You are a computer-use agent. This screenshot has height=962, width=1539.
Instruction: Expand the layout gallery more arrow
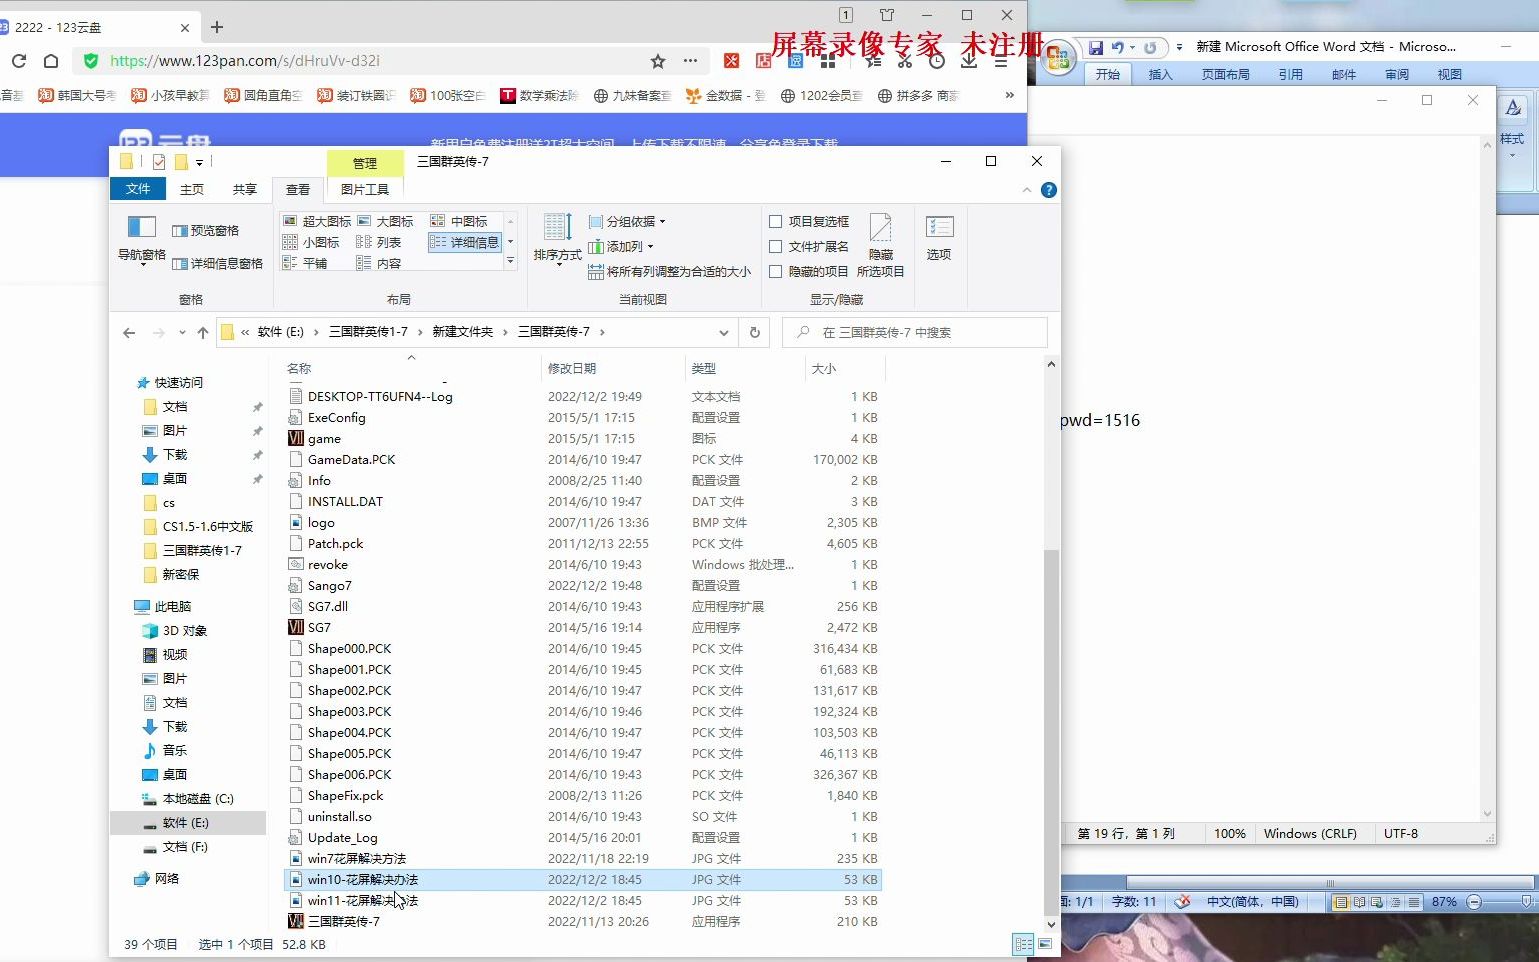tap(511, 261)
